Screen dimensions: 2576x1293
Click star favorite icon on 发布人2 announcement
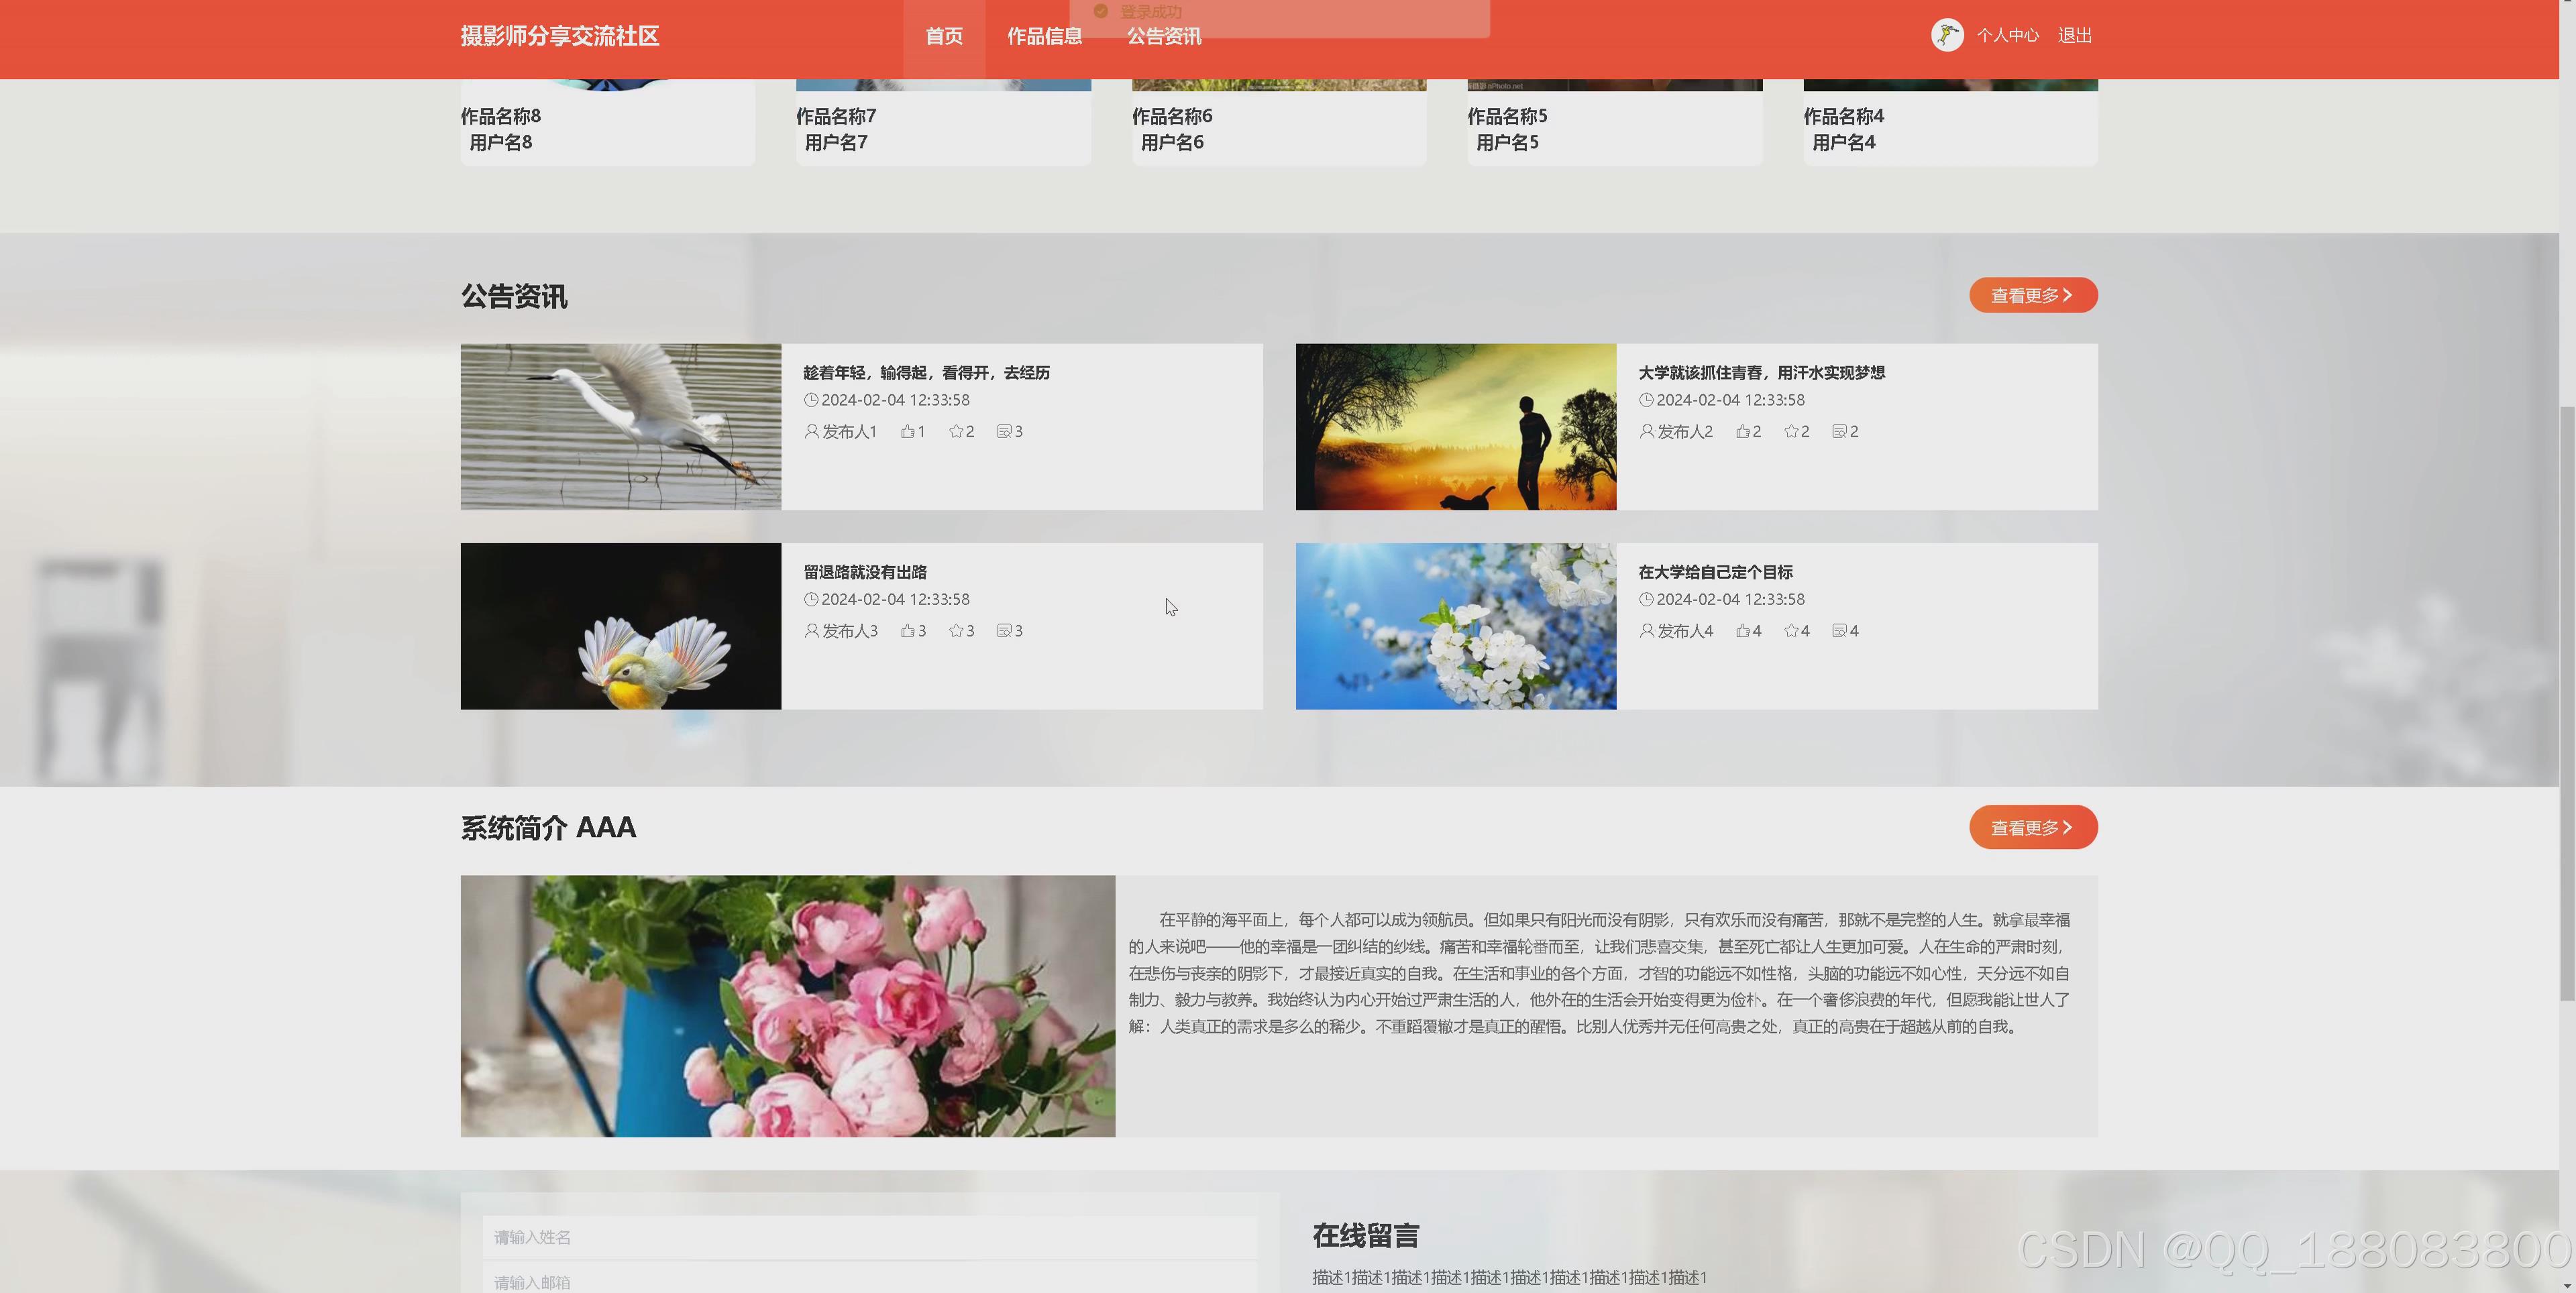coord(1791,431)
